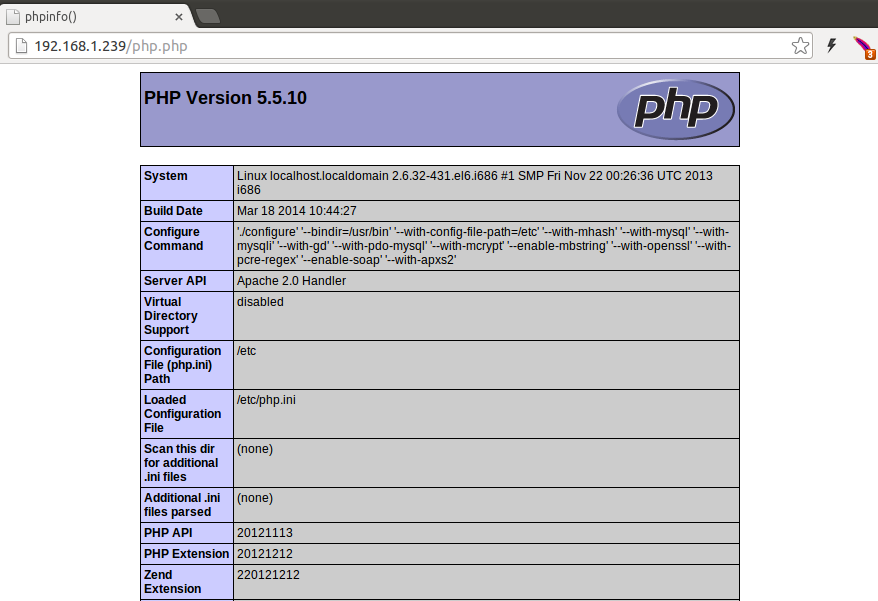Click the PHP Extension label

(186, 554)
